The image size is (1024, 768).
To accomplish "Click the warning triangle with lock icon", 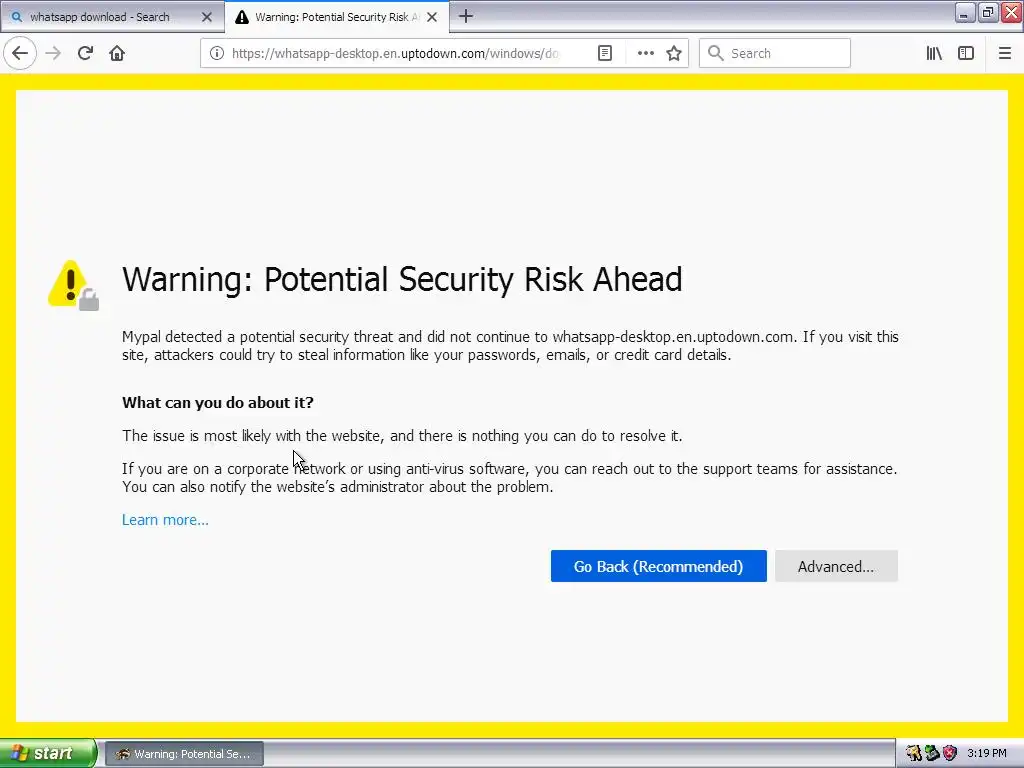I will (73, 285).
